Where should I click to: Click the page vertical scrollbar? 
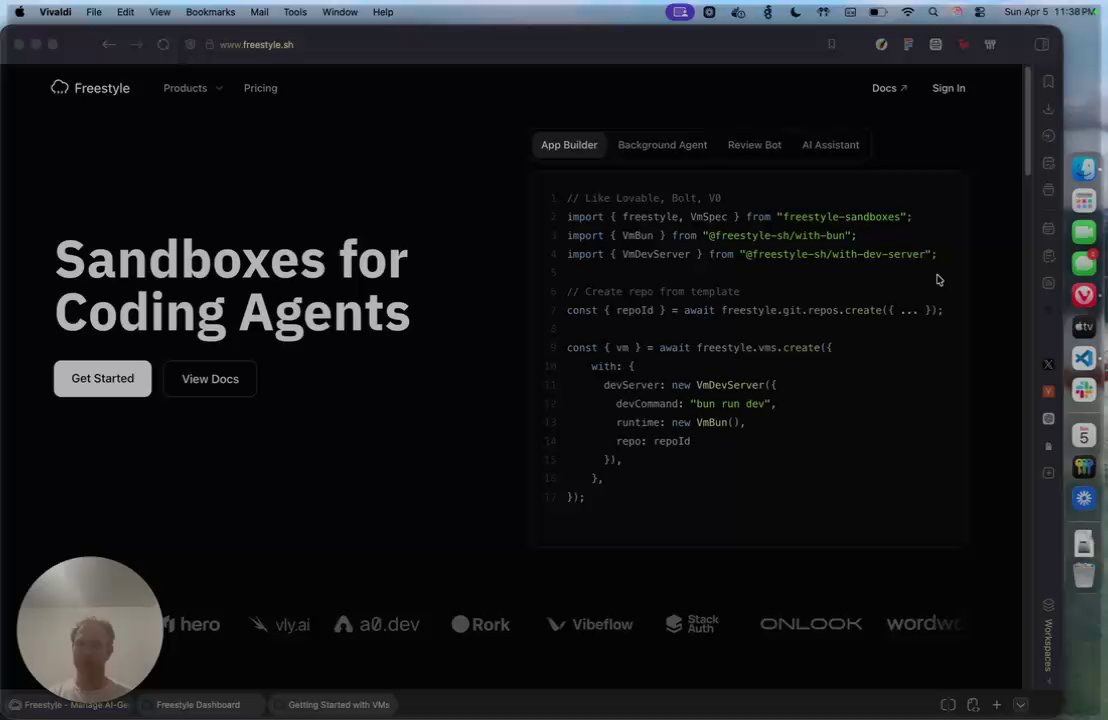click(1028, 120)
